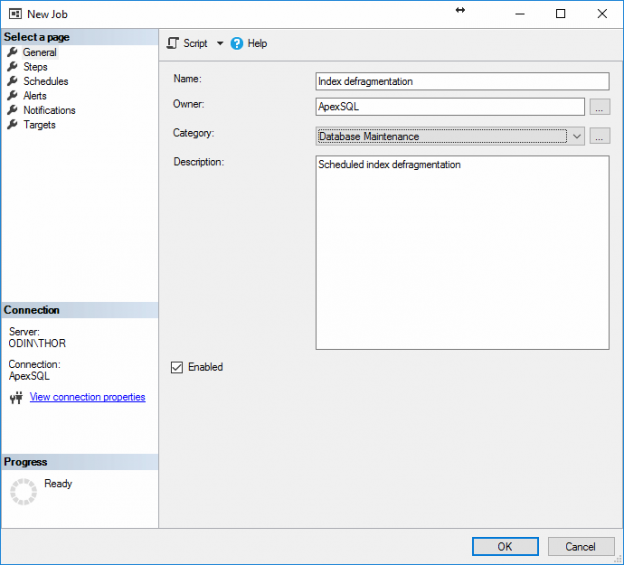This screenshot has height=565, width=624.
Task: Click the Steps page wrench icon
Action: [12, 66]
